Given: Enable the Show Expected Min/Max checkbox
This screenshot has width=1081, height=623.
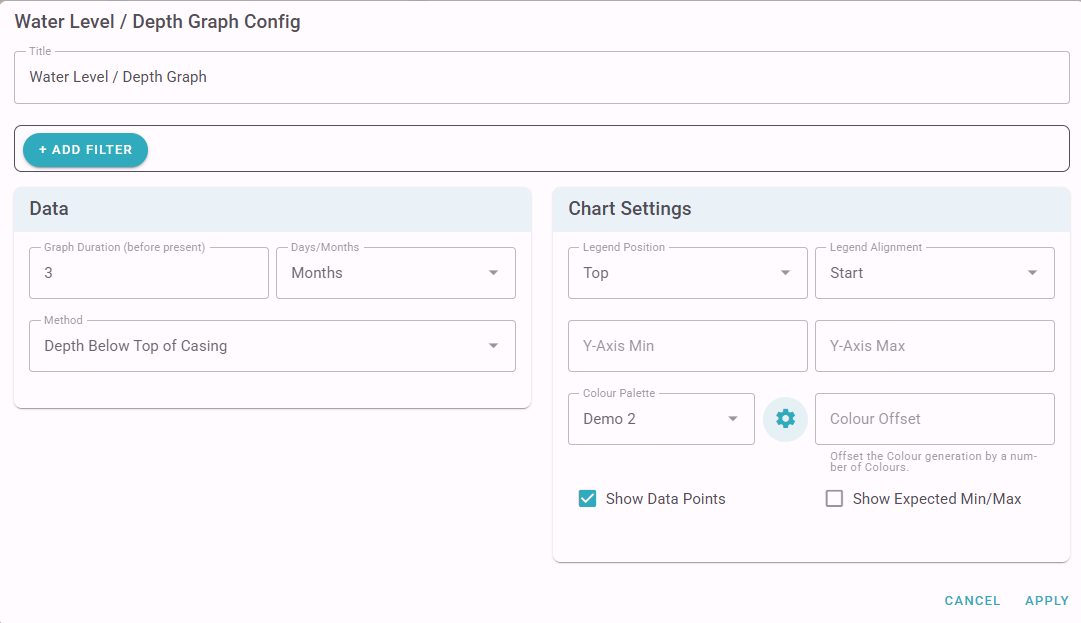Looking at the screenshot, I should [834, 499].
